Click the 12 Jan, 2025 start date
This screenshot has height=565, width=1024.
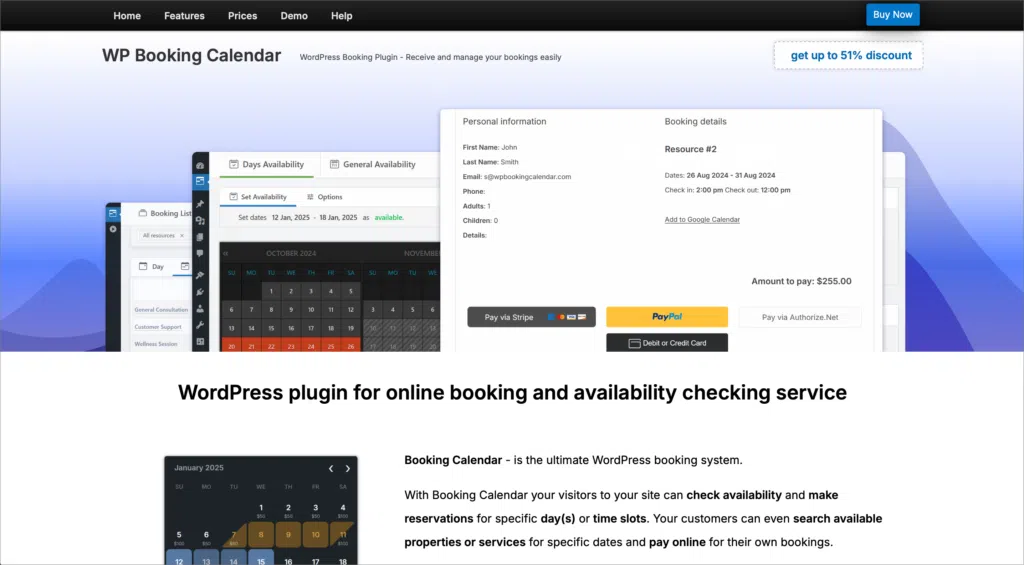(x=291, y=218)
